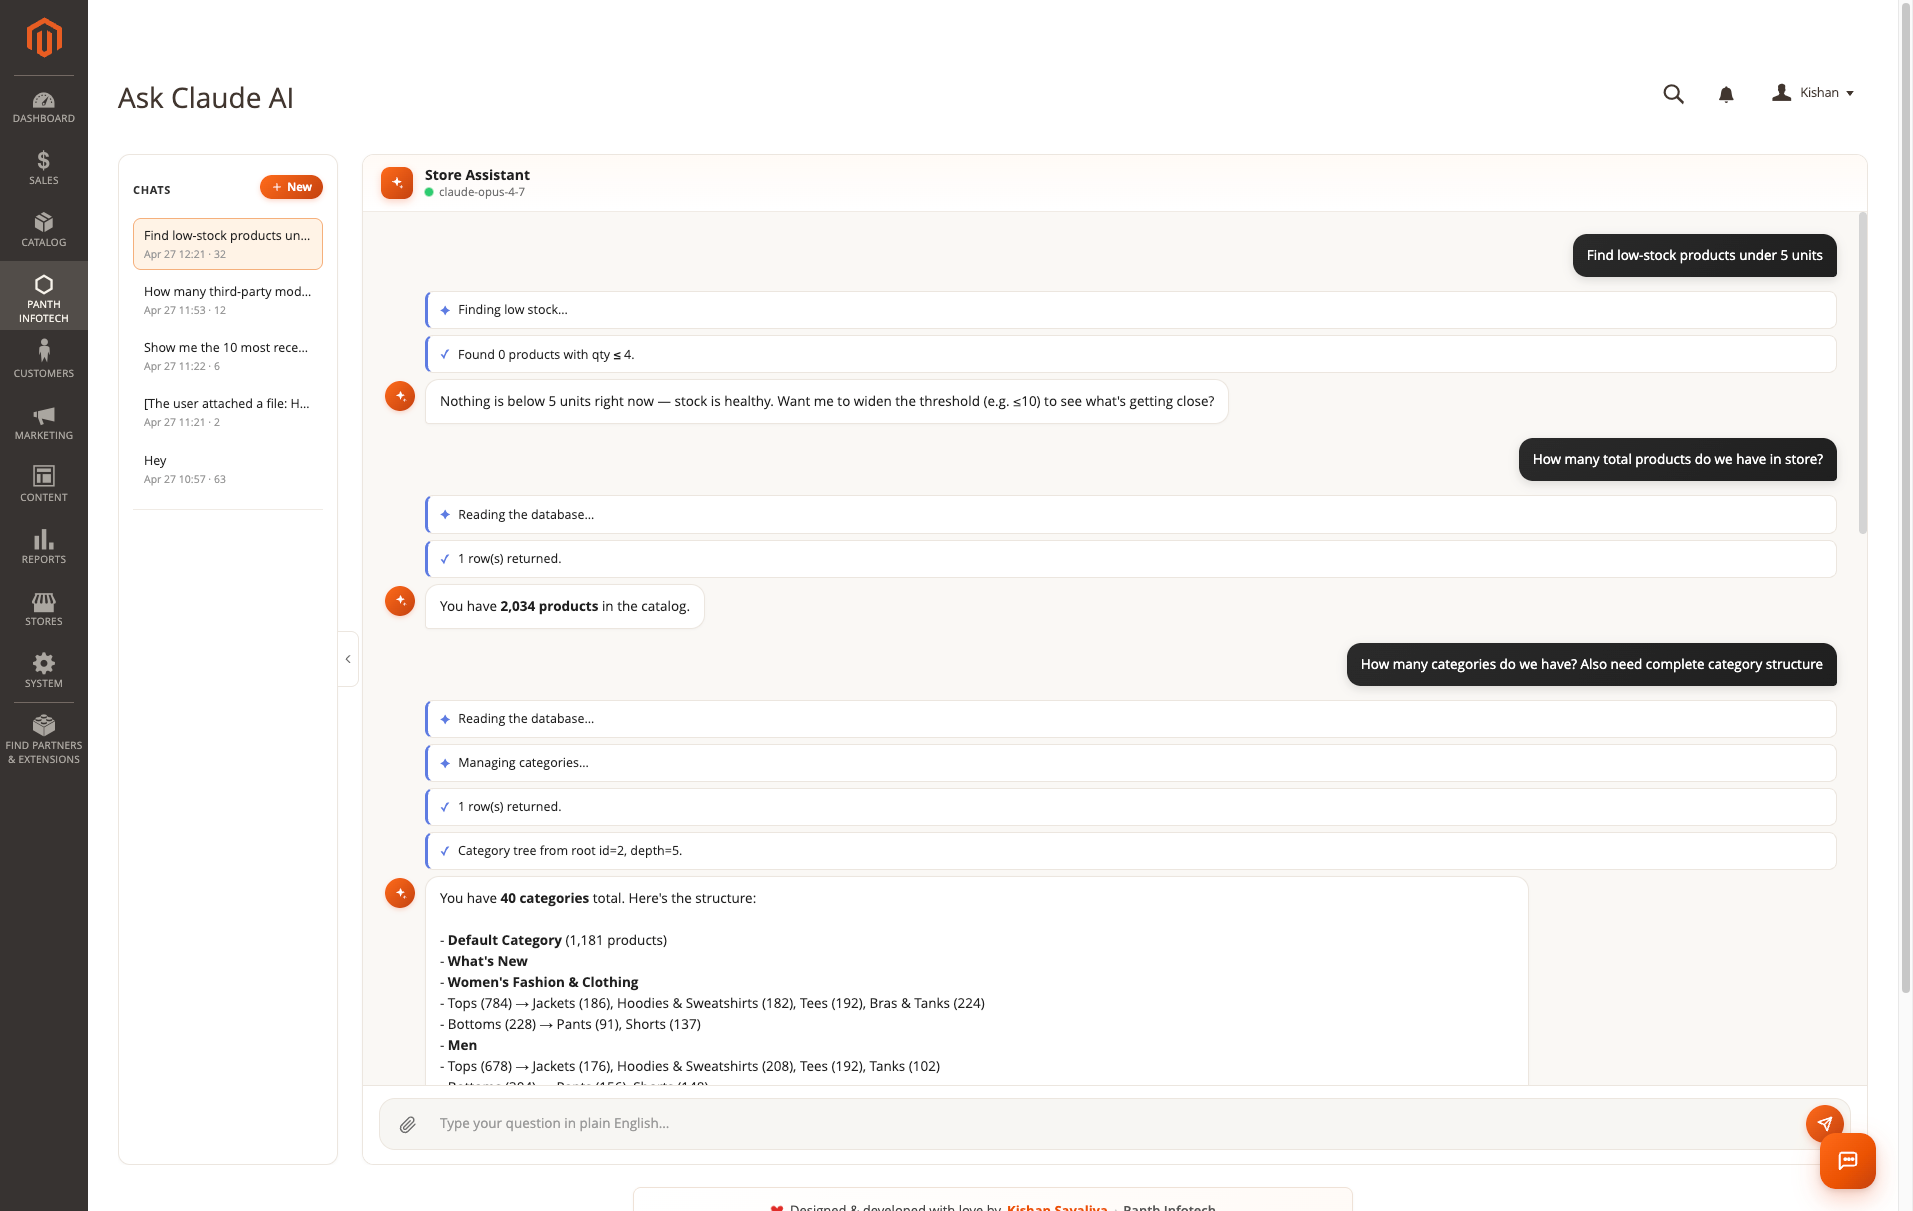Click the assistant avatar beside '40 categories' reply

point(400,893)
